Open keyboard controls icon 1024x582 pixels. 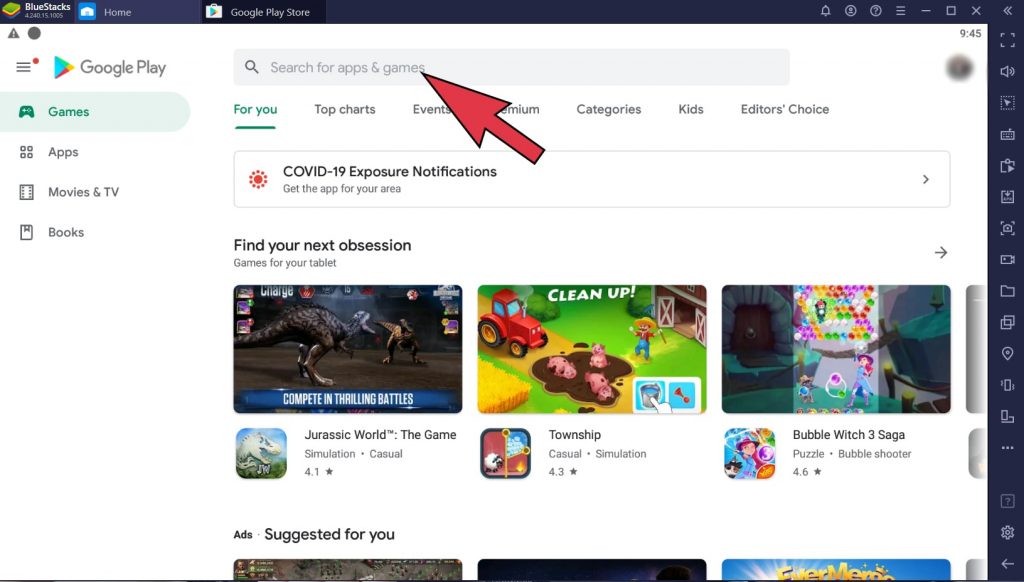pyautogui.click(x=1008, y=135)
